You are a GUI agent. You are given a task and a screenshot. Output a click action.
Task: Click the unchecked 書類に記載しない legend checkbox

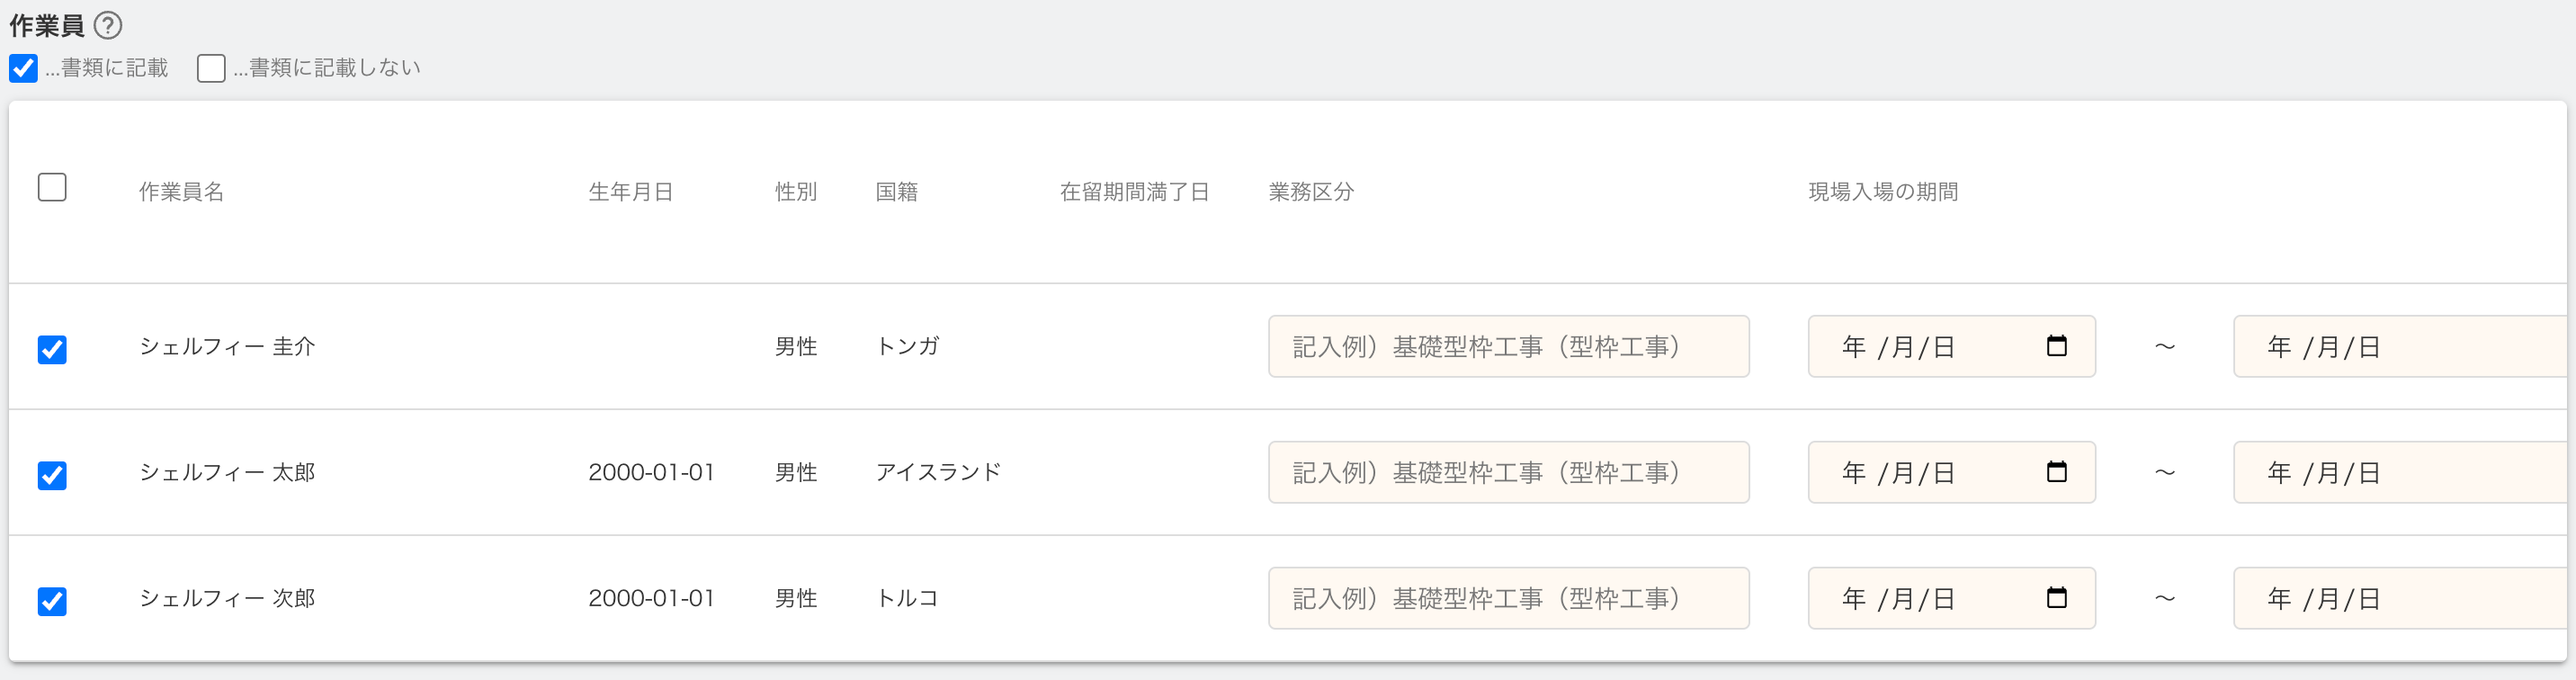point(211,68)
